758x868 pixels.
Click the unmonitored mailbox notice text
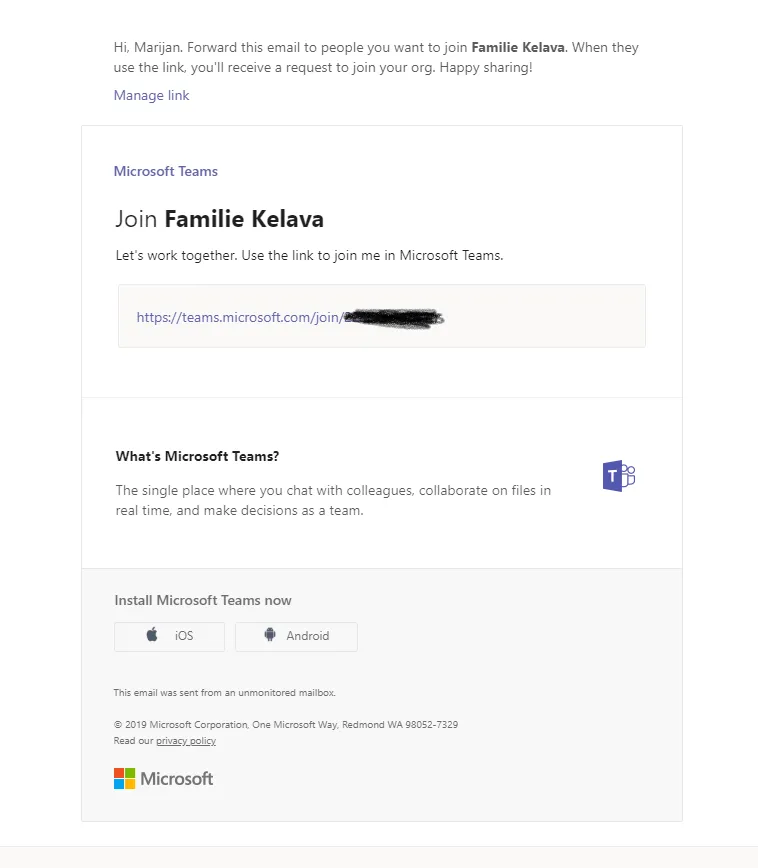tap(224, 693)
